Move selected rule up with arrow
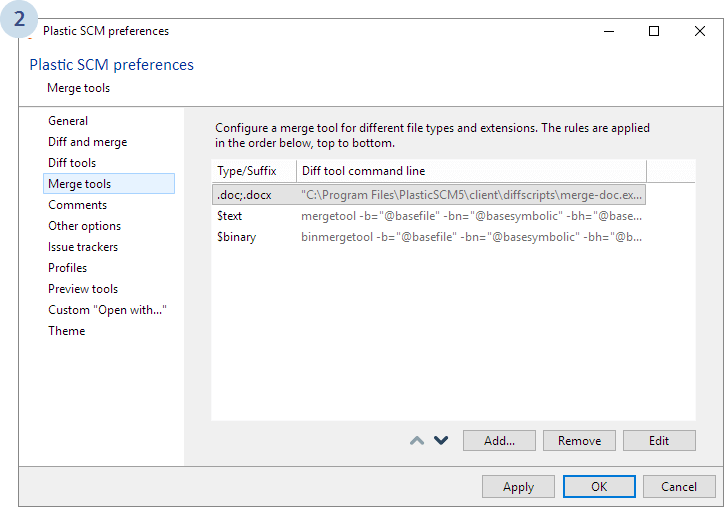This screenshot has height=507, width=724. [x=417, y=441]
